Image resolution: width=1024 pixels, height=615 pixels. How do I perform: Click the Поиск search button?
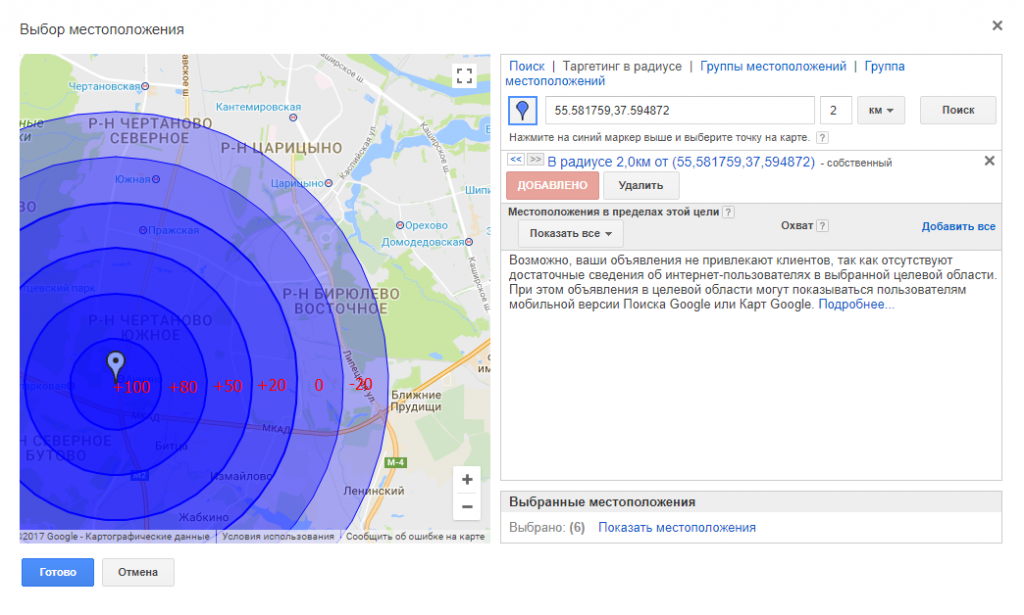[x=957, y=110]
